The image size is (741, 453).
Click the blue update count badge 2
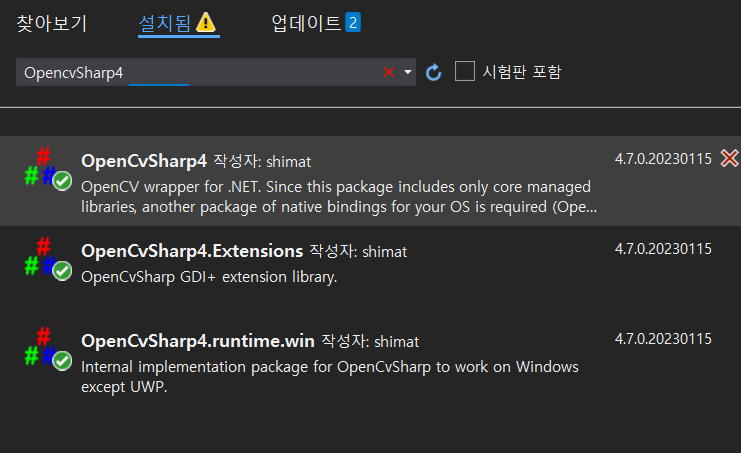(x=353, y=23)
